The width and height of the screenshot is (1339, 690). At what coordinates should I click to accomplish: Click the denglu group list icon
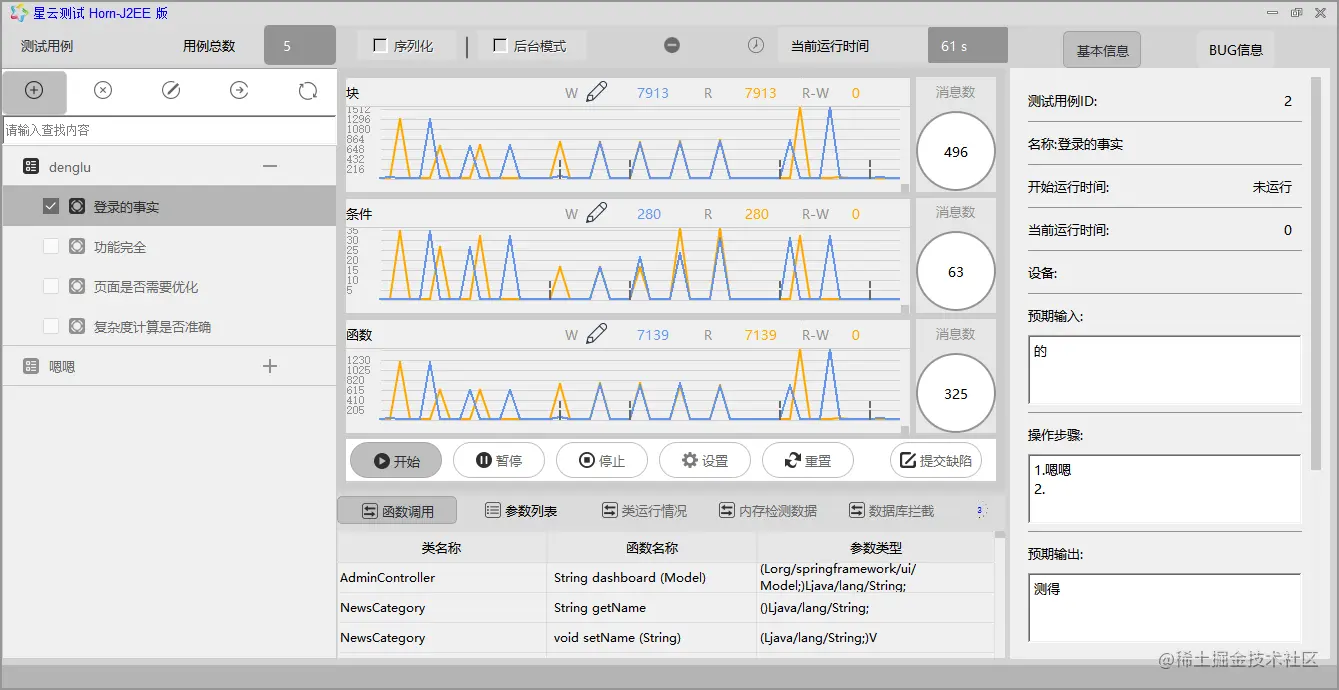(31, 167)
